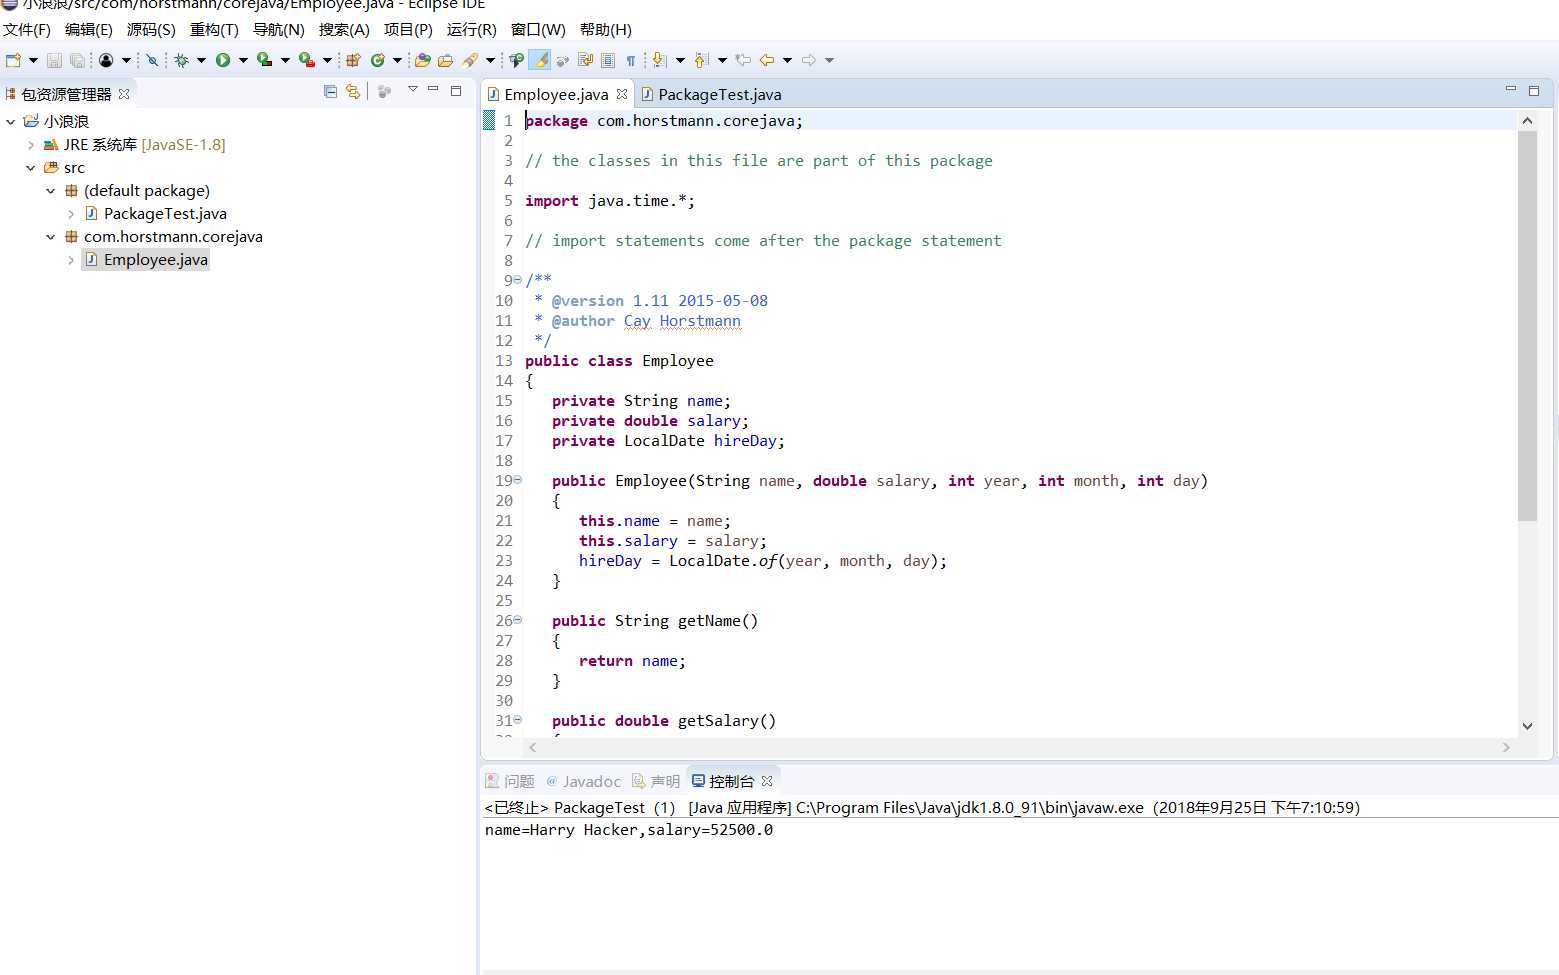Click the New Java Package icon
The image size is (1559, 975).
(x=352, y=60)
